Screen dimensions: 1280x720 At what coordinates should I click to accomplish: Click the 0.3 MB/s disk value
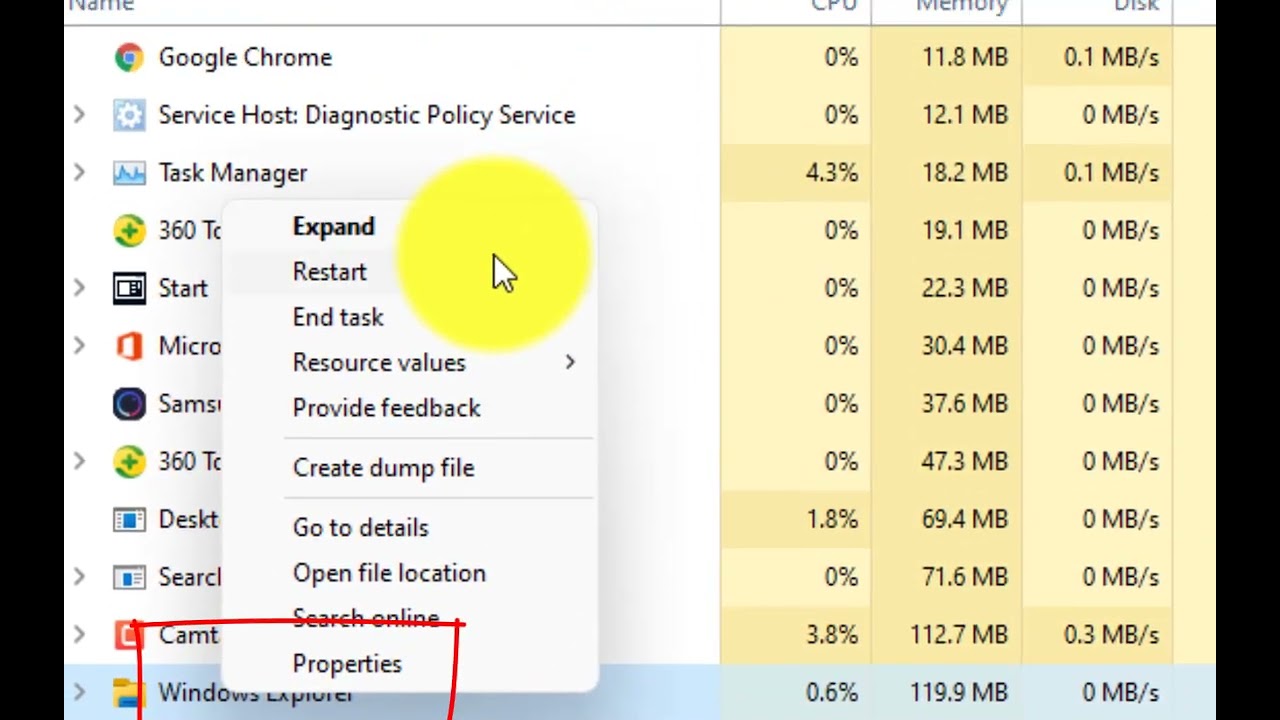(1112, 635)
